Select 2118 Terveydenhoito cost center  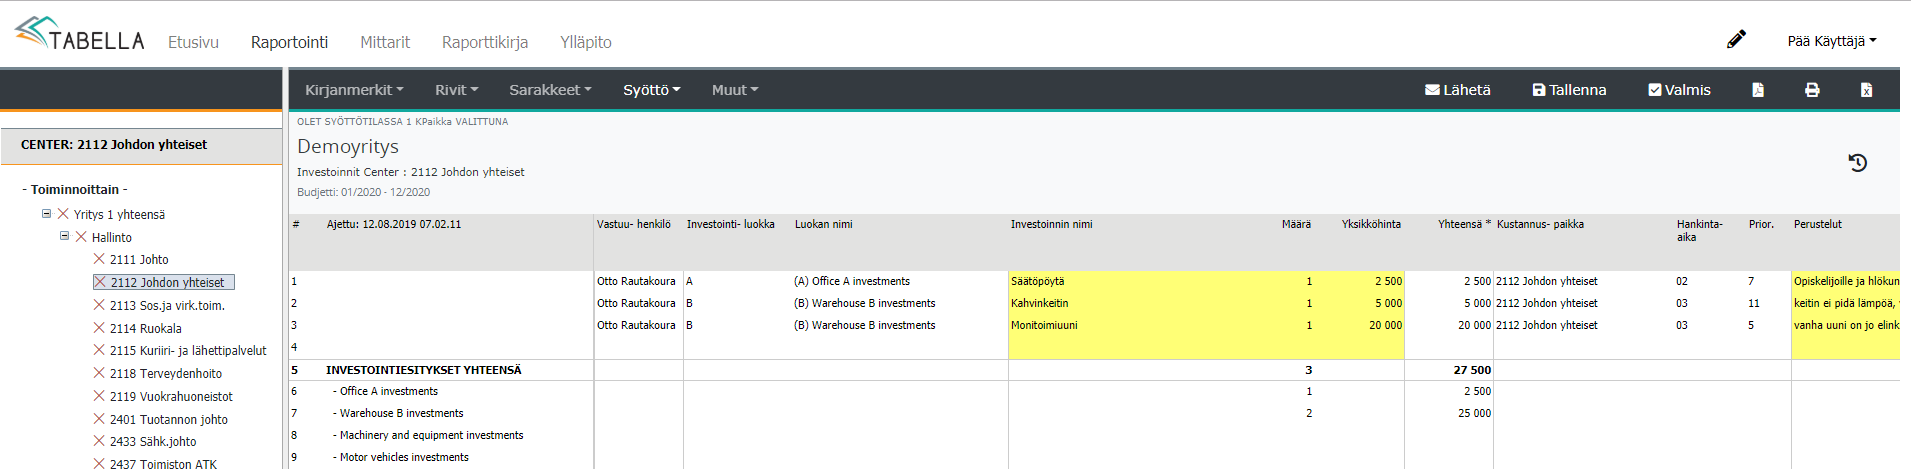pyautogui.click(x=165, y=374)
